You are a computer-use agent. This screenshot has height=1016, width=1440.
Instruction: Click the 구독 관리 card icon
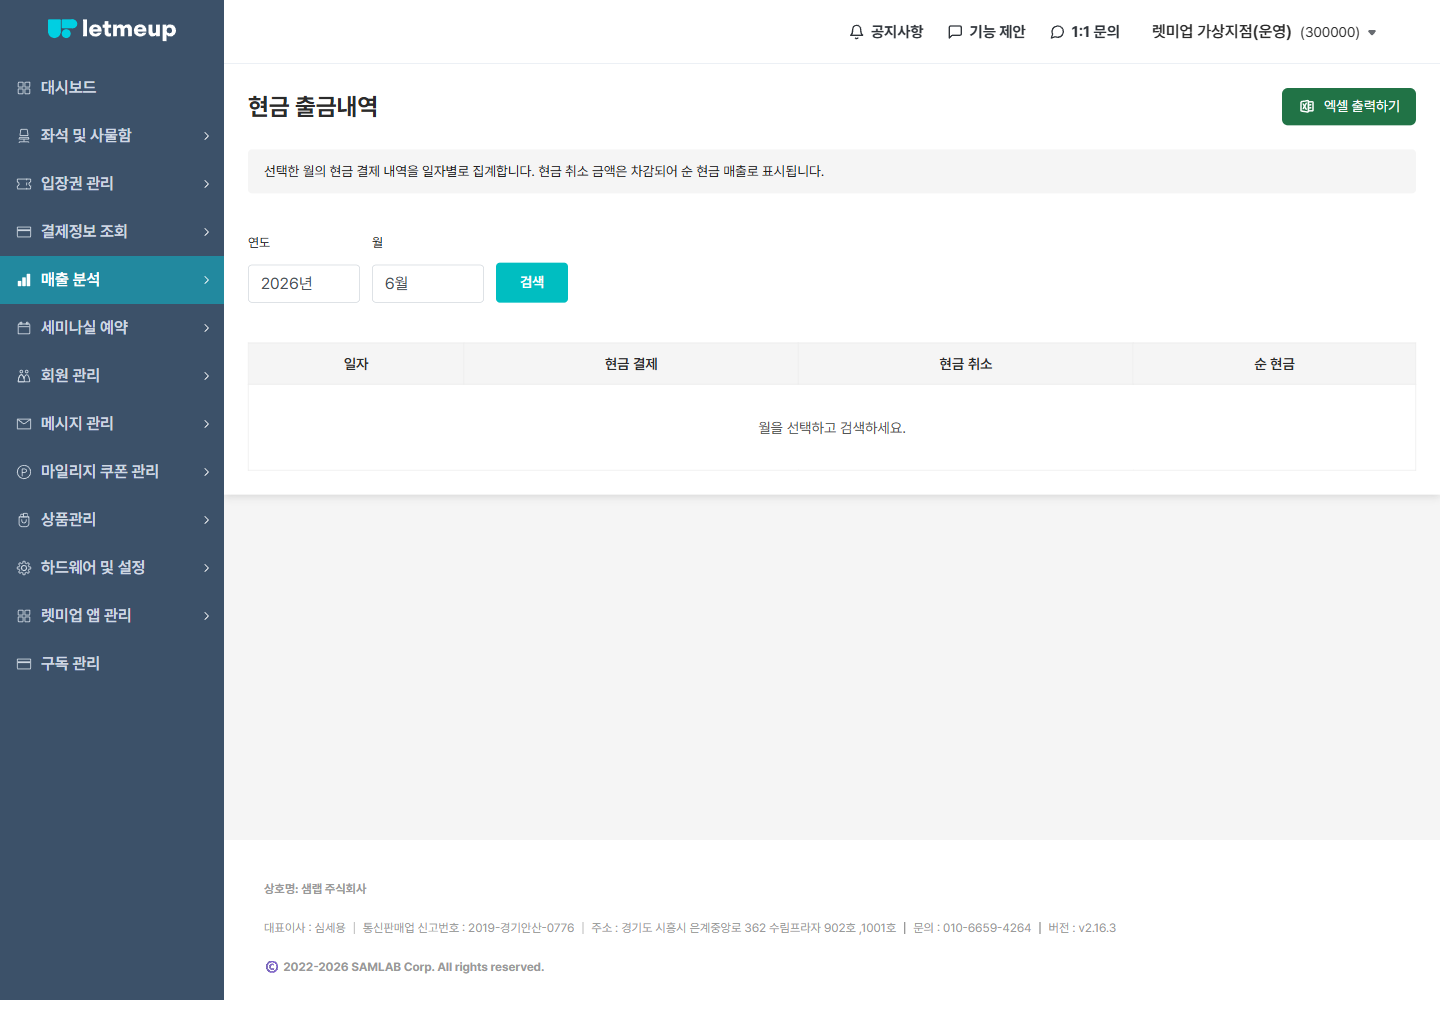click(24, 664)
